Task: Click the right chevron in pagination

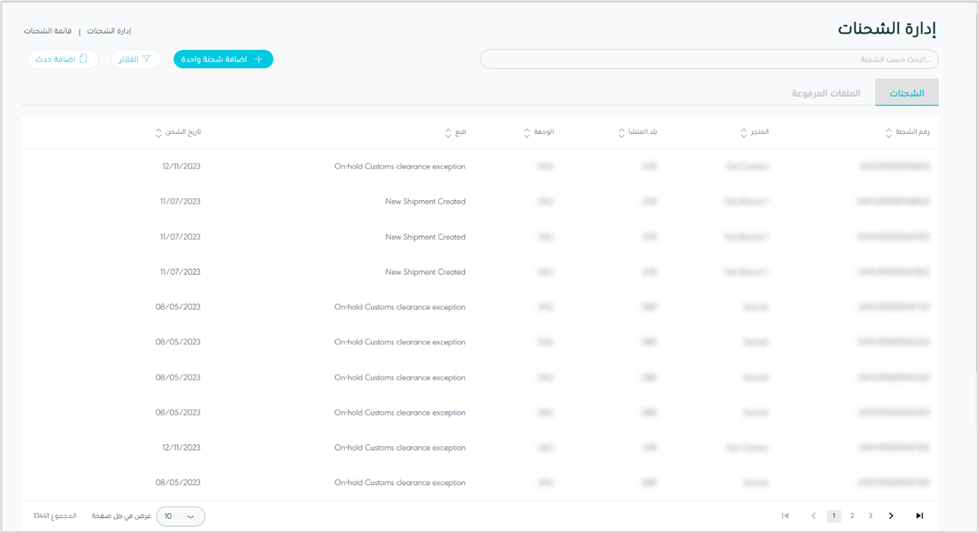Action: (891, 516)
